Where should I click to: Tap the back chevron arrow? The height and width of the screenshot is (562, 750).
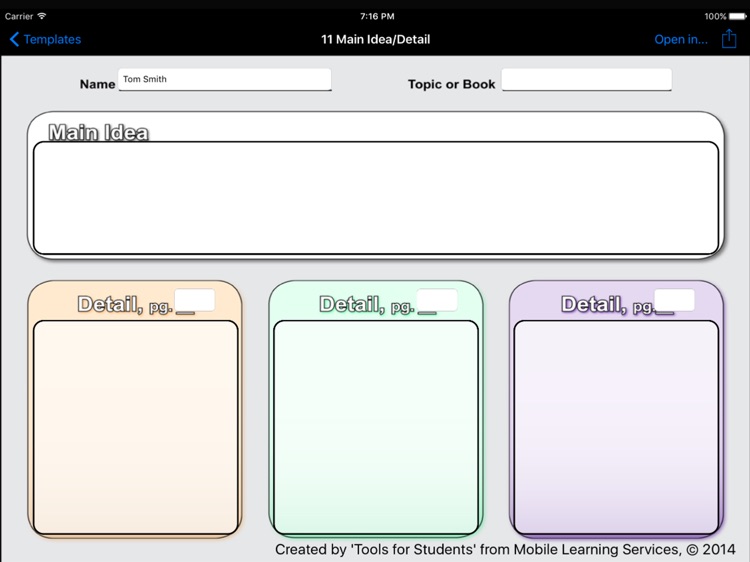coord(14,39)
